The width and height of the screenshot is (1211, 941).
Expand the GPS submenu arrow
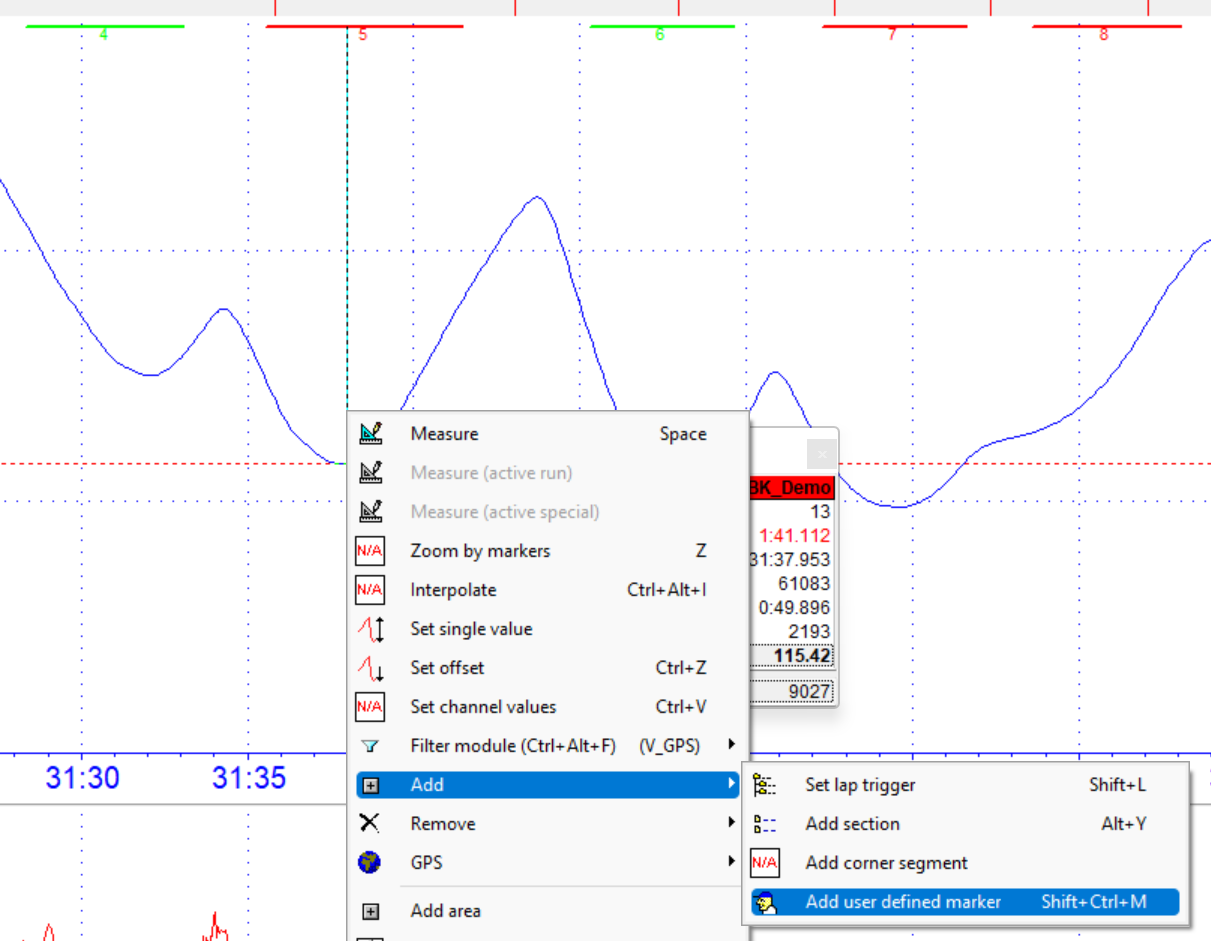click(732, 862)
